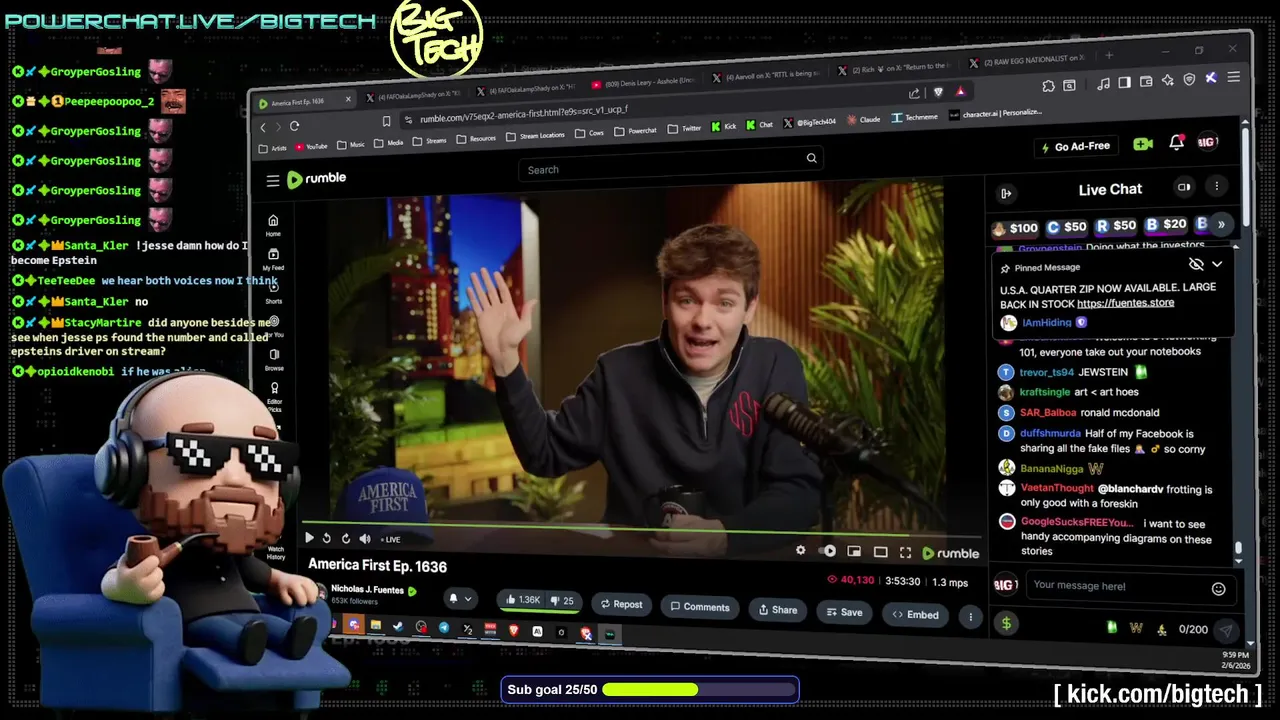Open notification bell dropdown for Nicholas J. Fuentes
Viewport: 1280px width, 720px height.
point(459,599)
